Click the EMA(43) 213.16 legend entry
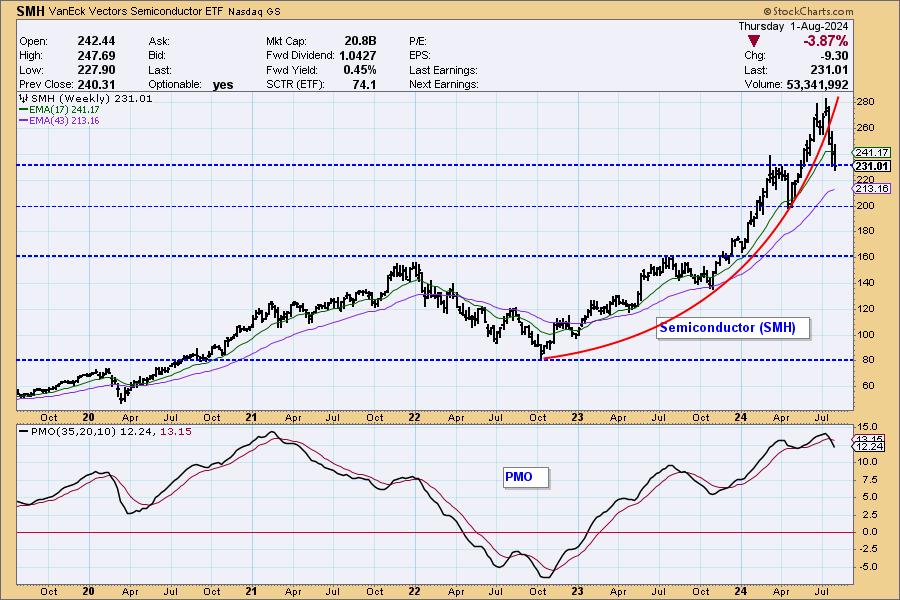The height and width of the screenshot is (600, 900). [x=59, y=121]
